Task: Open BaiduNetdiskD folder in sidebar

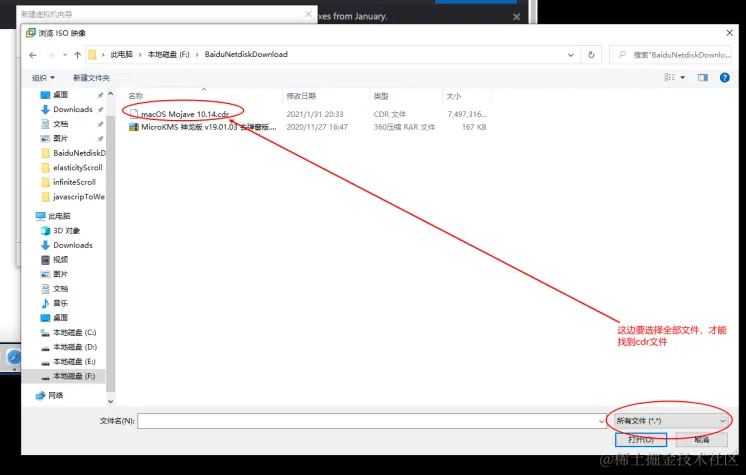Action: pos(79,153)
